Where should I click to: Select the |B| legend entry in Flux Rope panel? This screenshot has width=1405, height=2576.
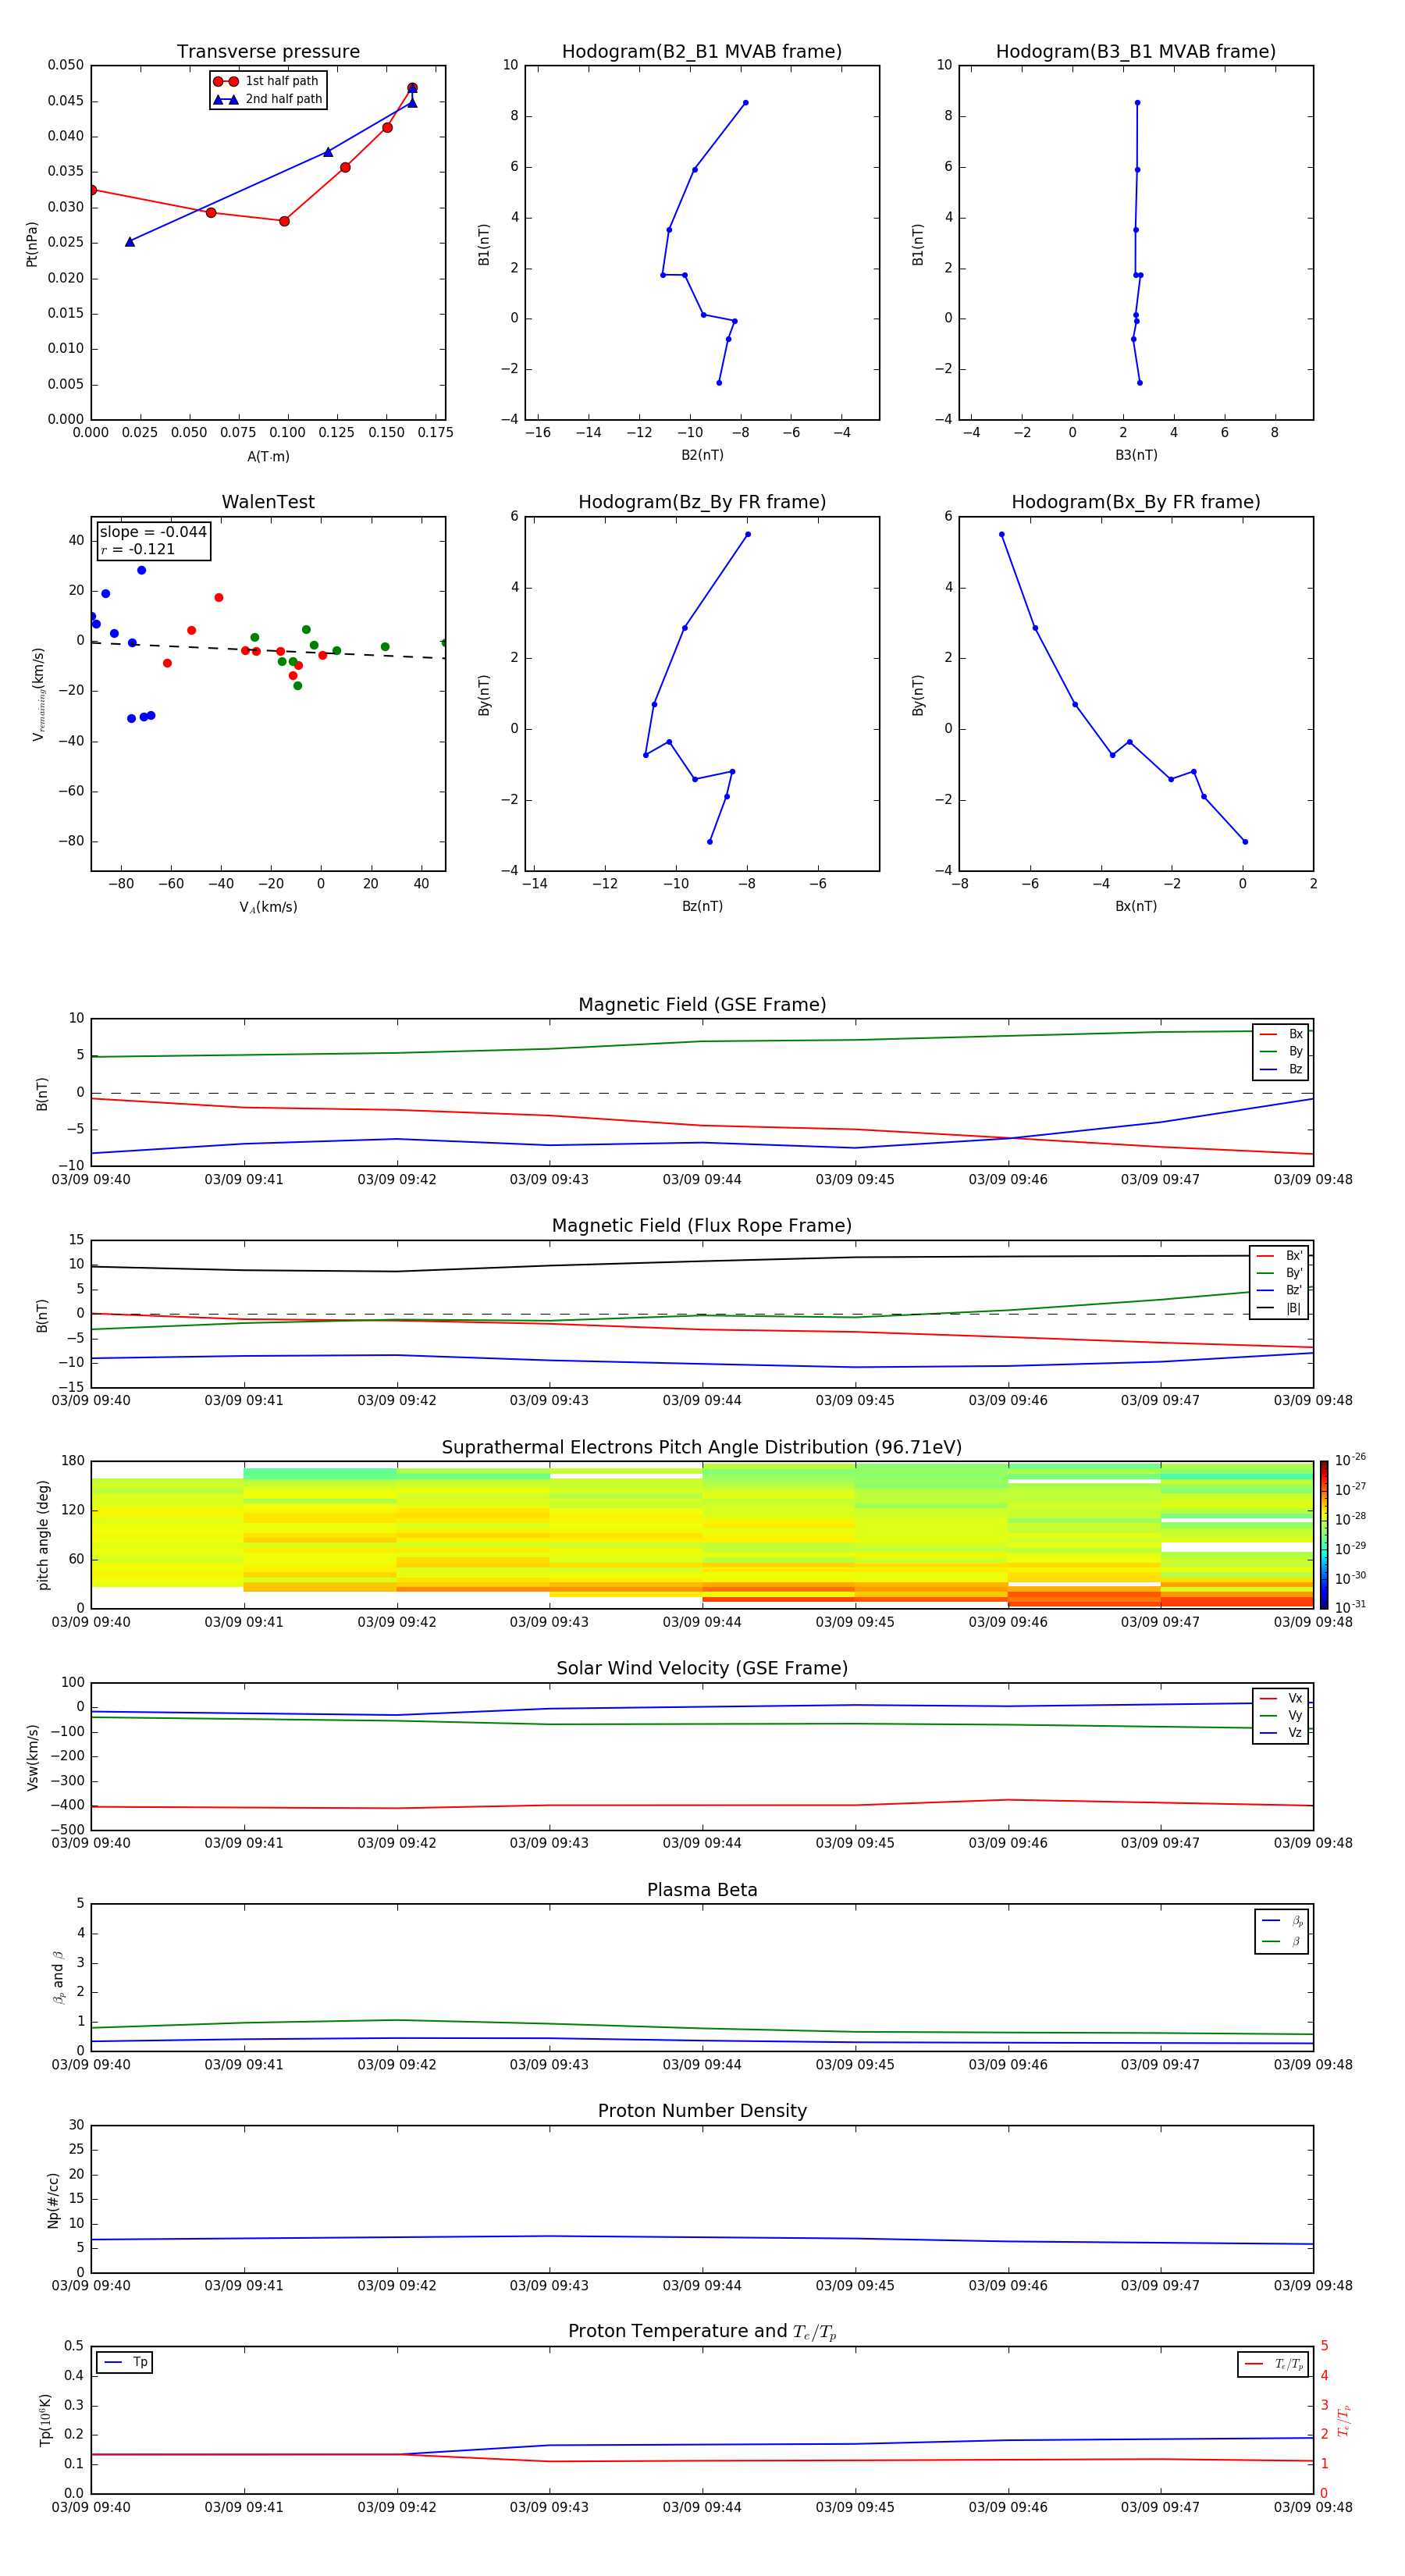(1279, 1308)
